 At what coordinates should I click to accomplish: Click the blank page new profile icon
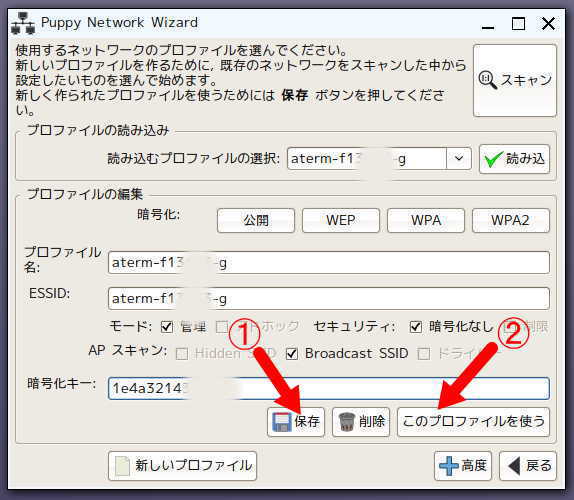point(122,466)
